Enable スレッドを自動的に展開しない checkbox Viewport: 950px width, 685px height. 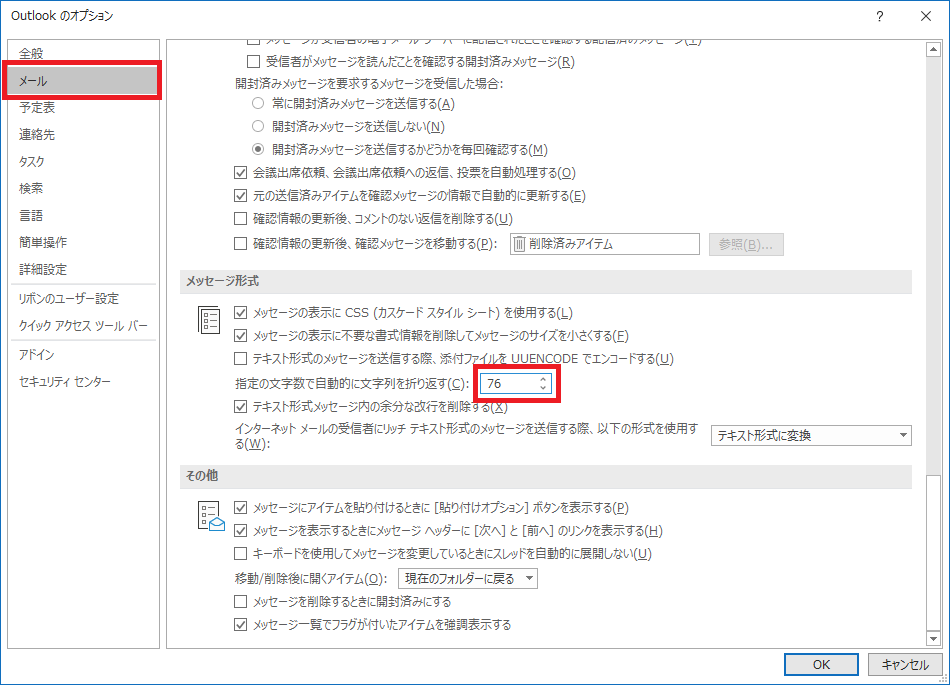pyautogui.click(x=241, y=554)
